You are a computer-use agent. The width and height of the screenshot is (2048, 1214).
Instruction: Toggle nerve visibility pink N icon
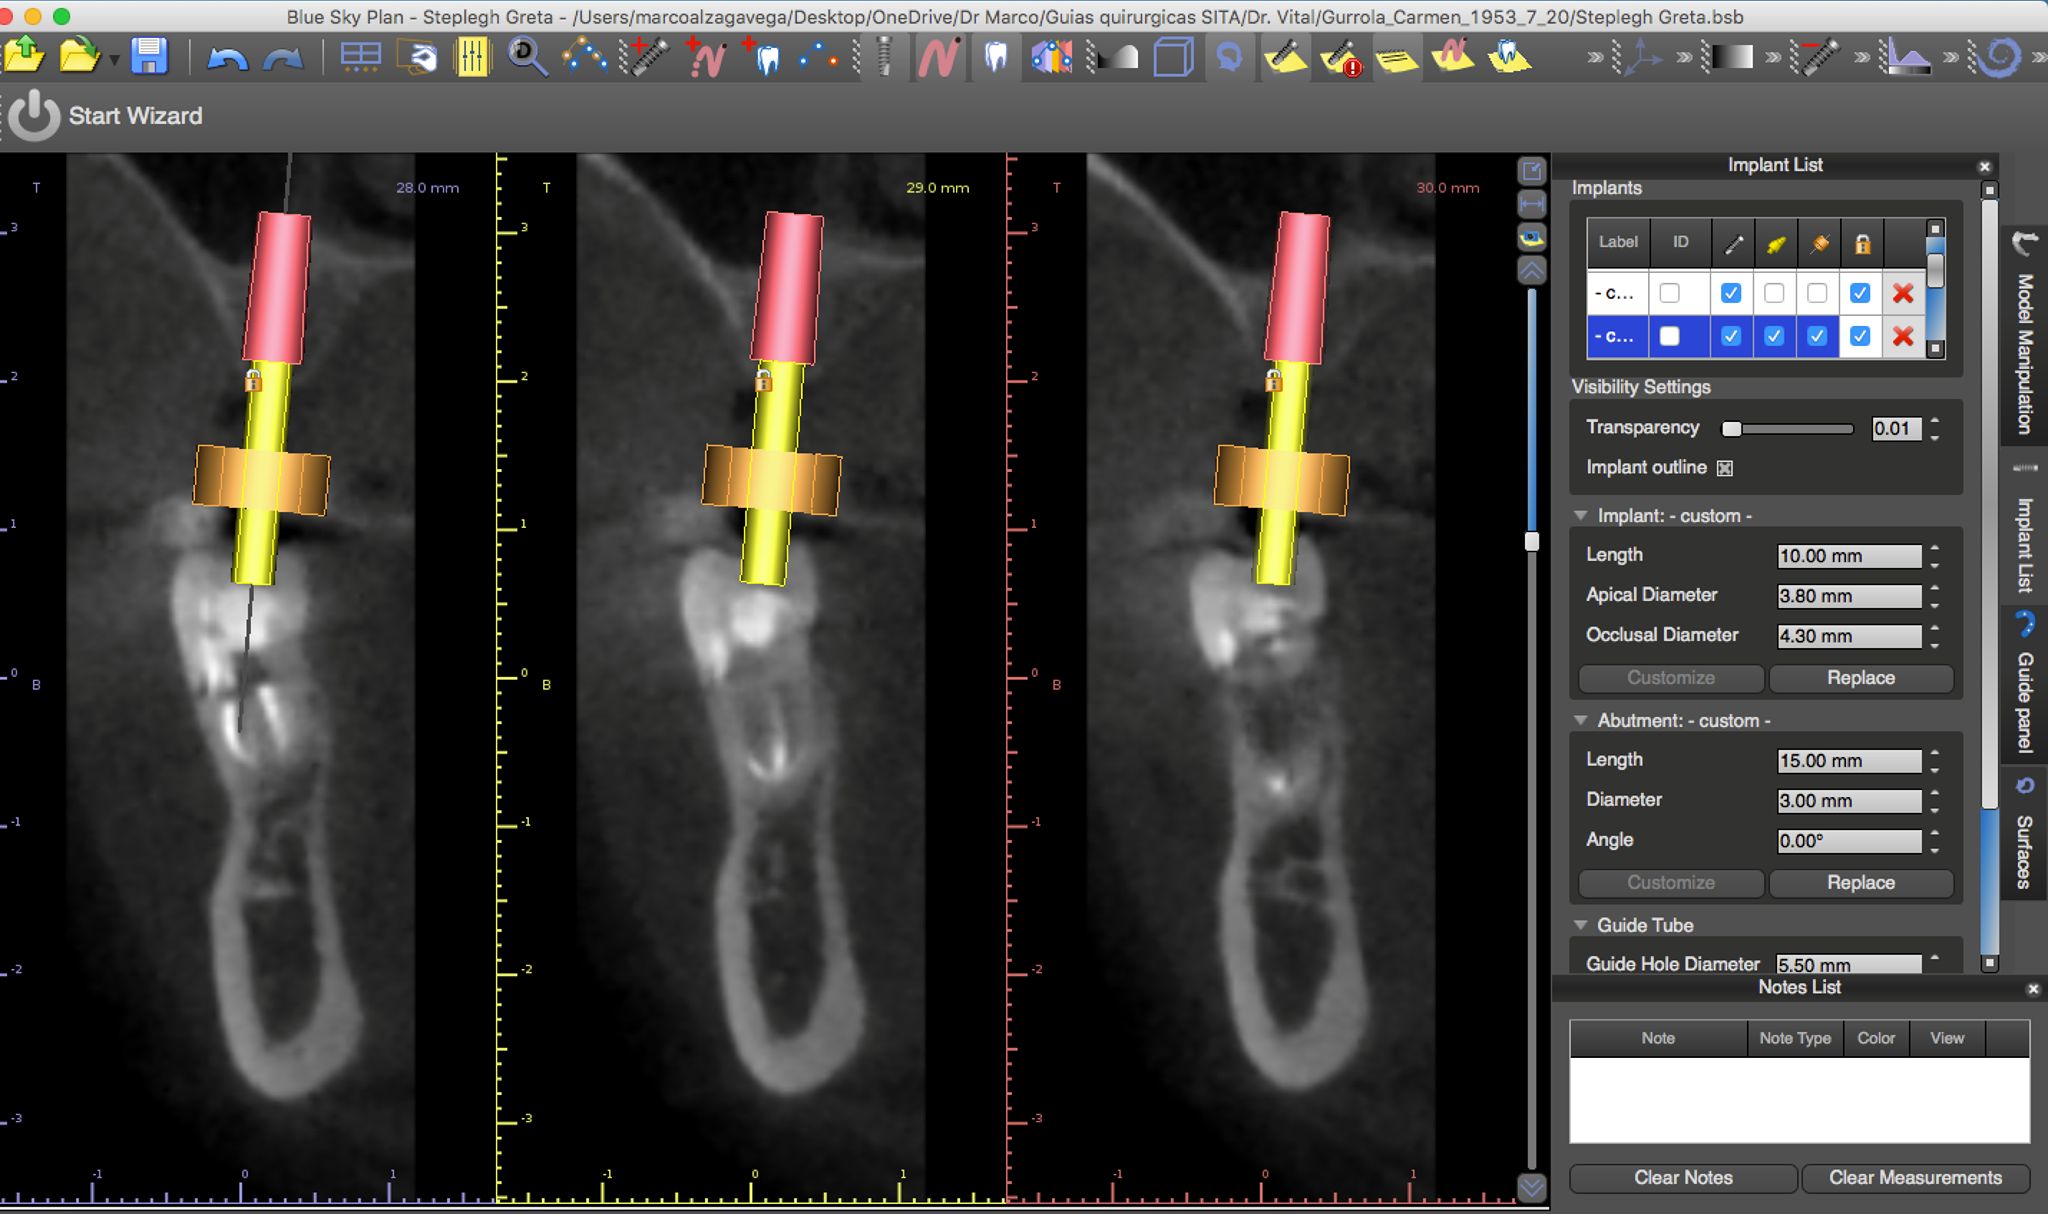coord(939,57)
